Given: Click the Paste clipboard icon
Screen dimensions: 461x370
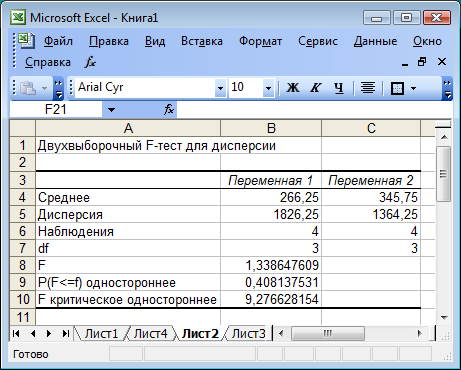Looking at the screenshot, I should (28, 88).
